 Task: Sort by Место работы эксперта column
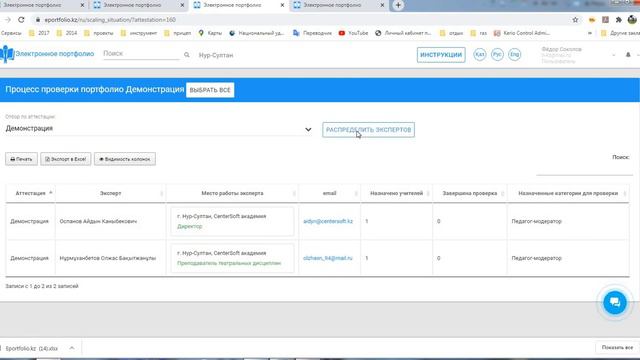(x=232, y=193)
